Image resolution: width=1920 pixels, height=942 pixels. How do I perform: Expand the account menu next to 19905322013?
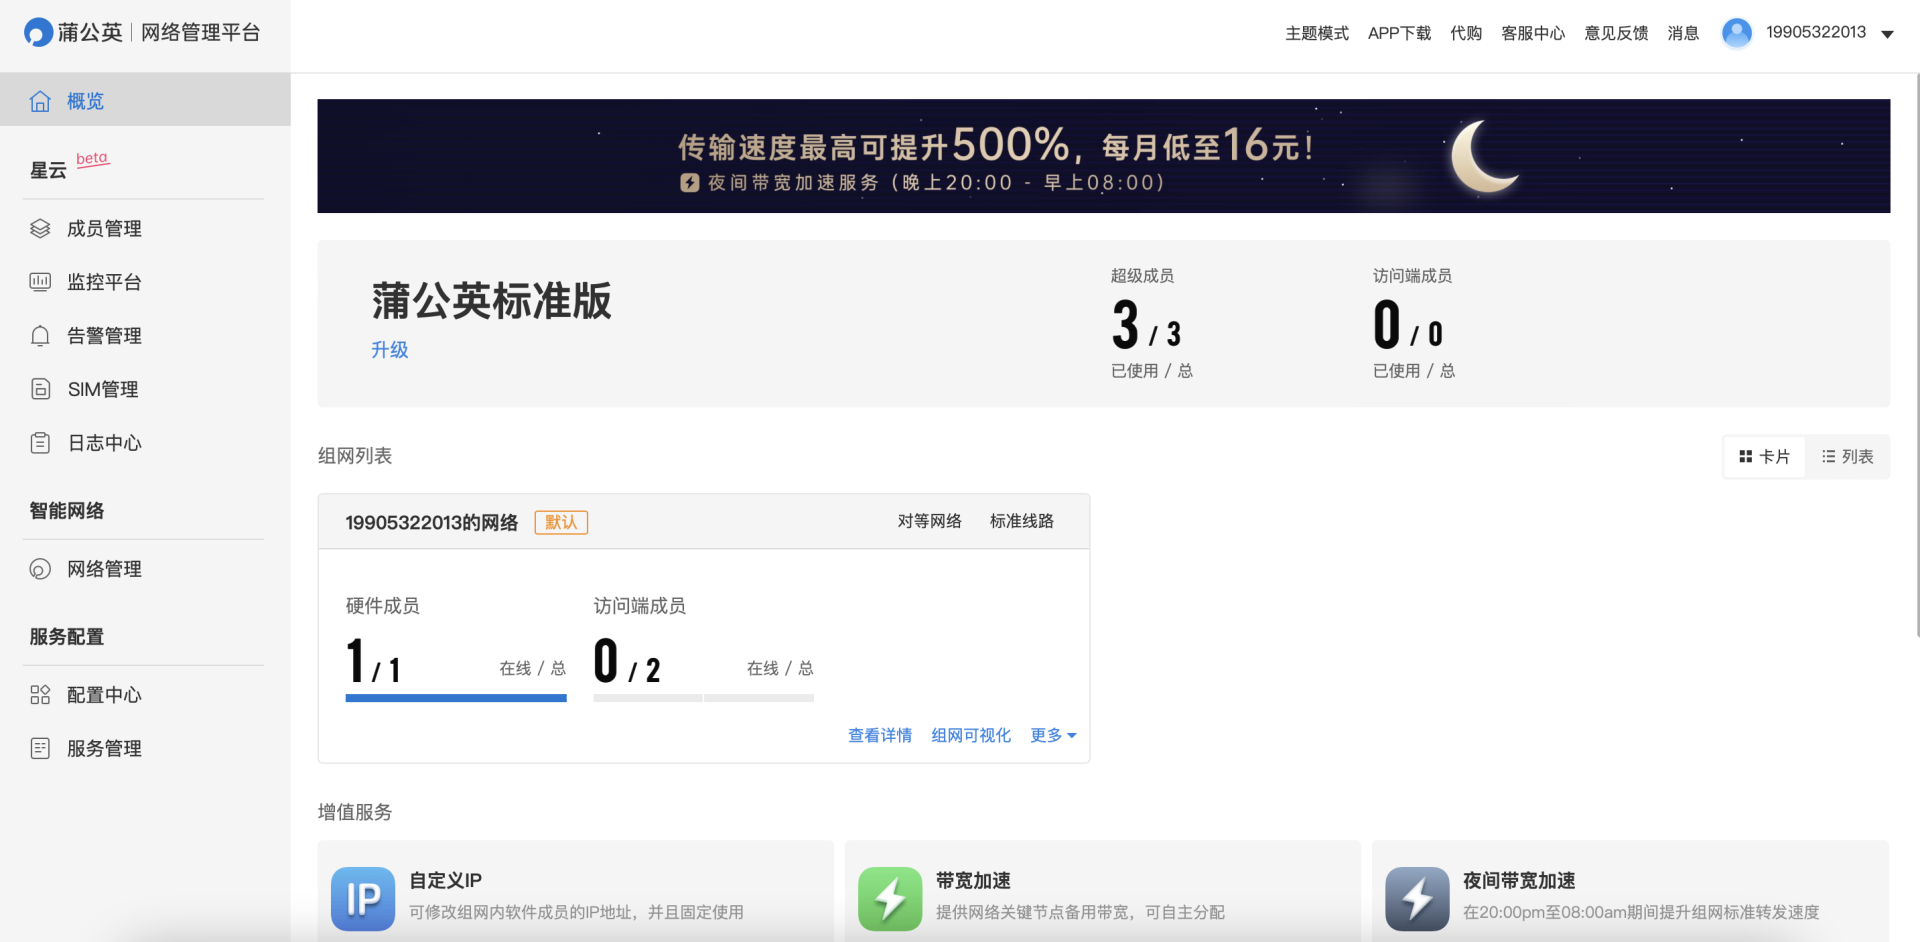(x=1886, y=33)
